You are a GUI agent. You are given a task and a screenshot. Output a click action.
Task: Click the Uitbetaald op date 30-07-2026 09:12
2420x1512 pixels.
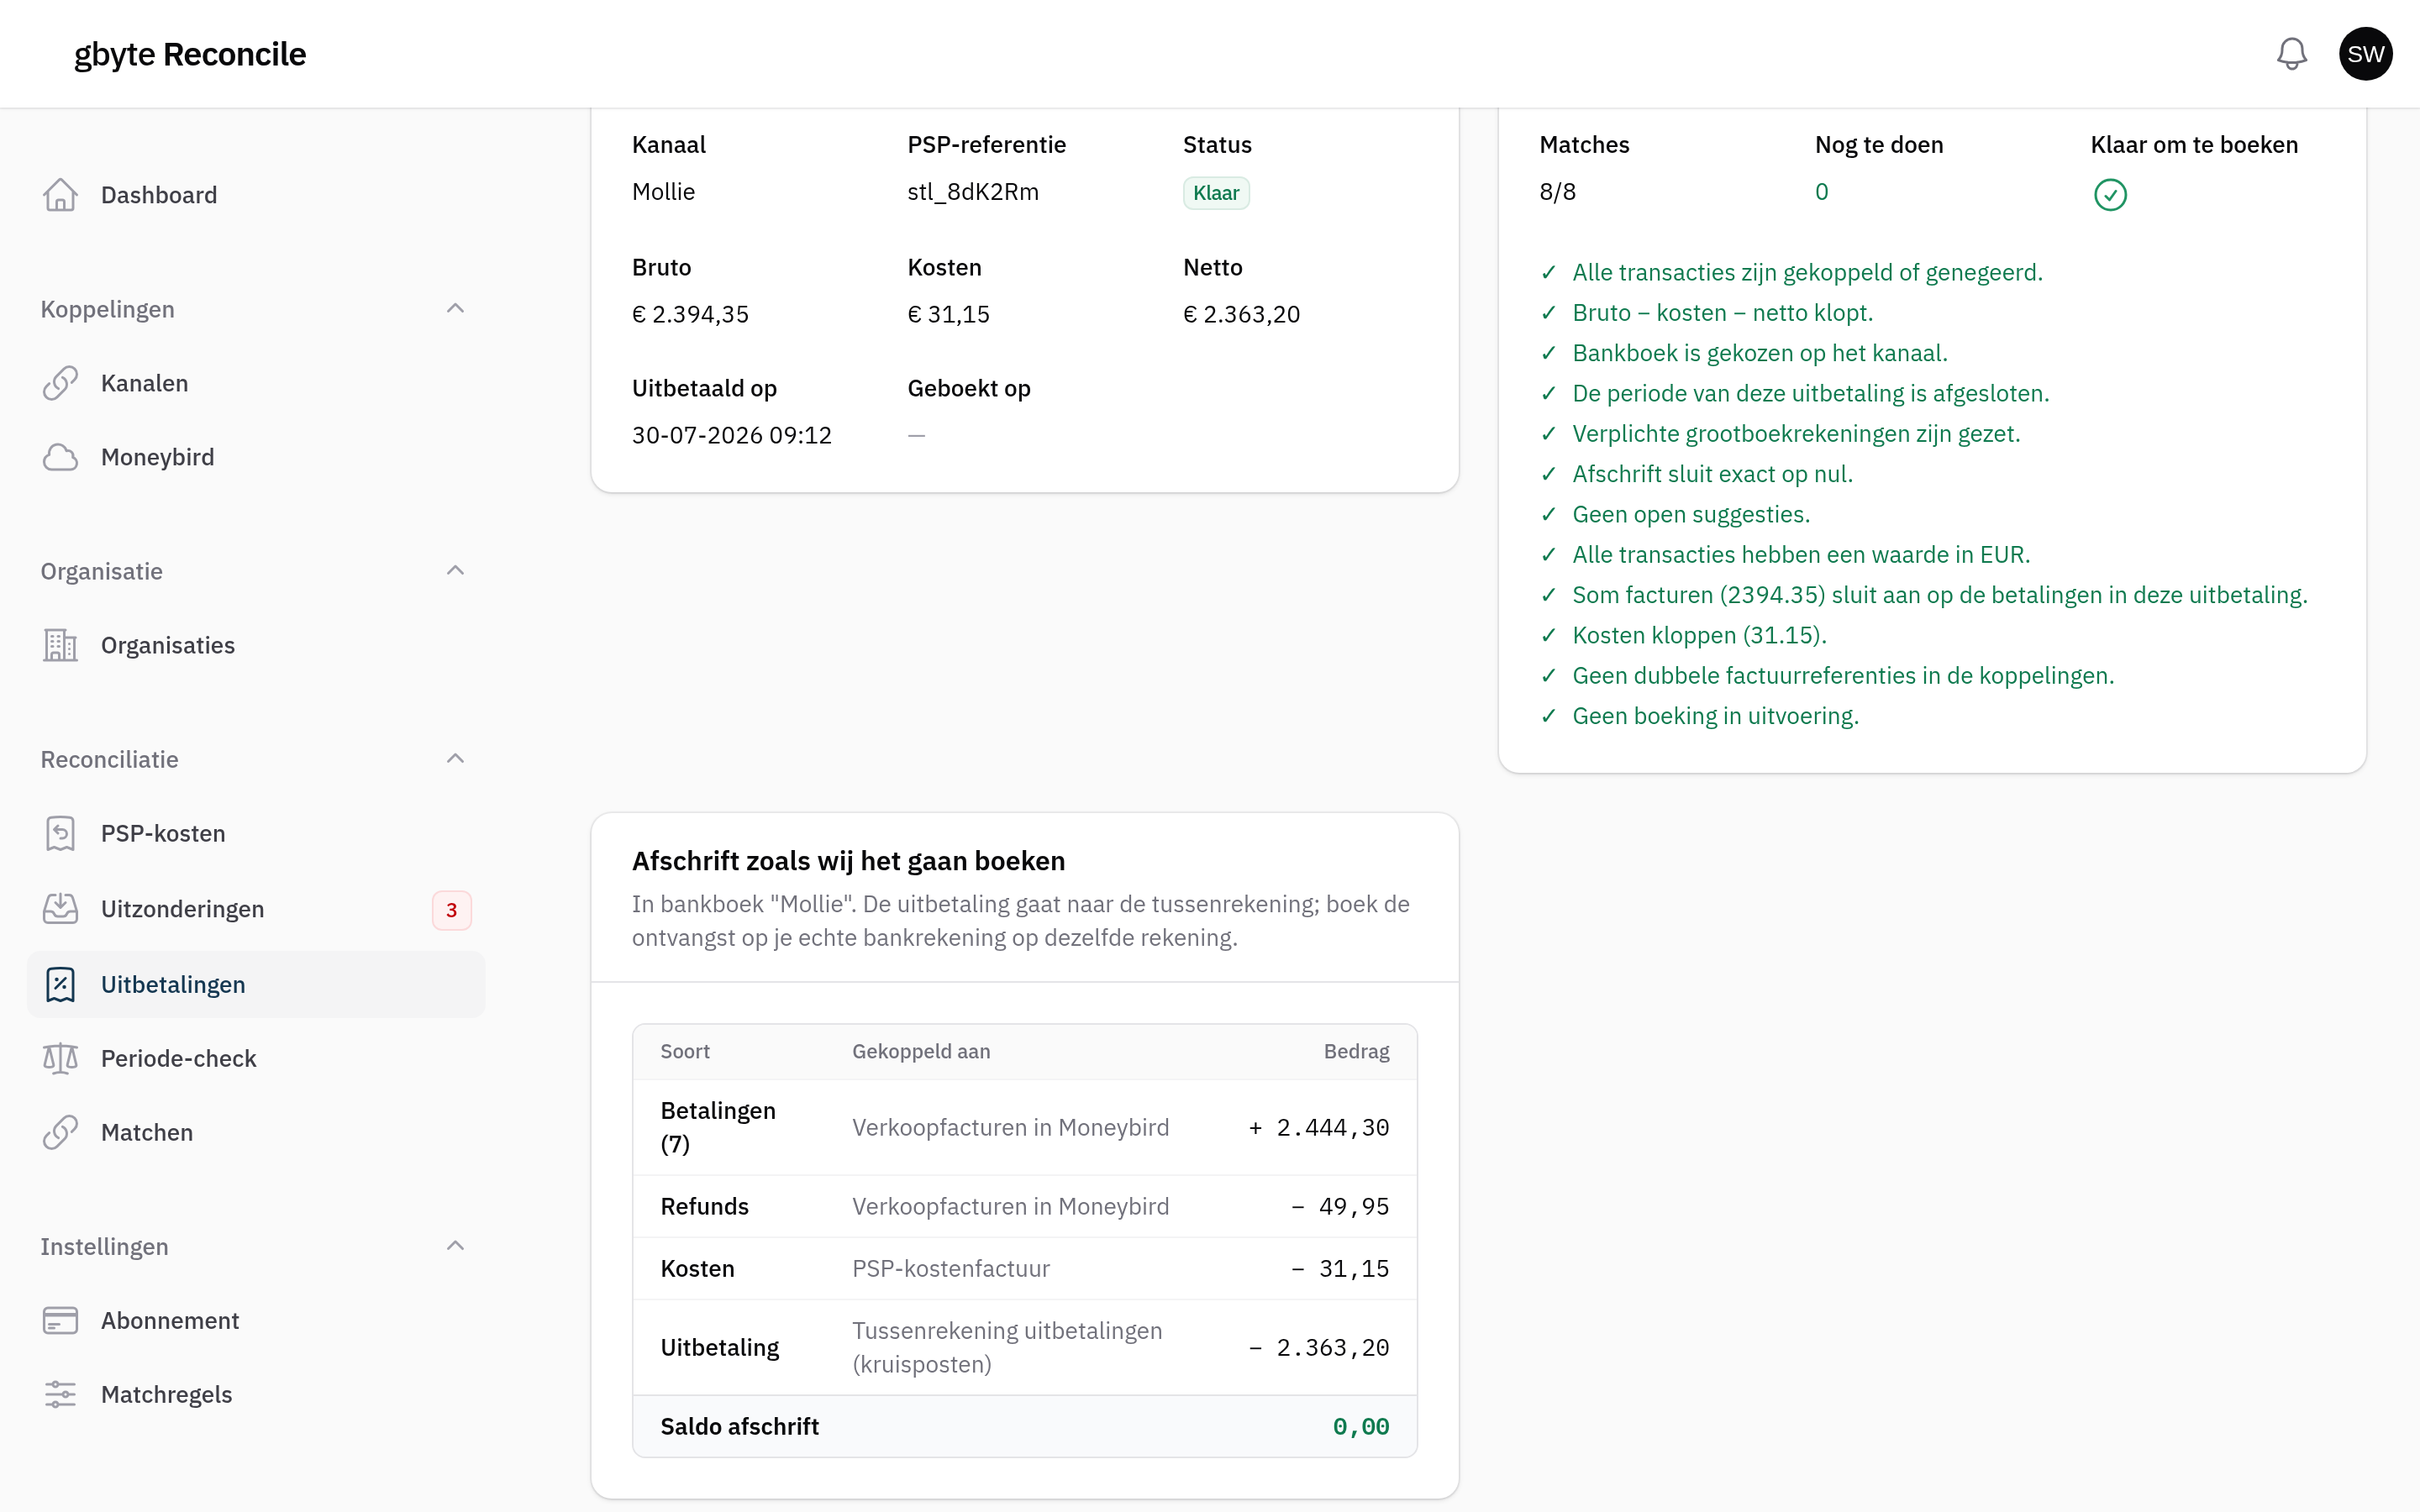731,435
